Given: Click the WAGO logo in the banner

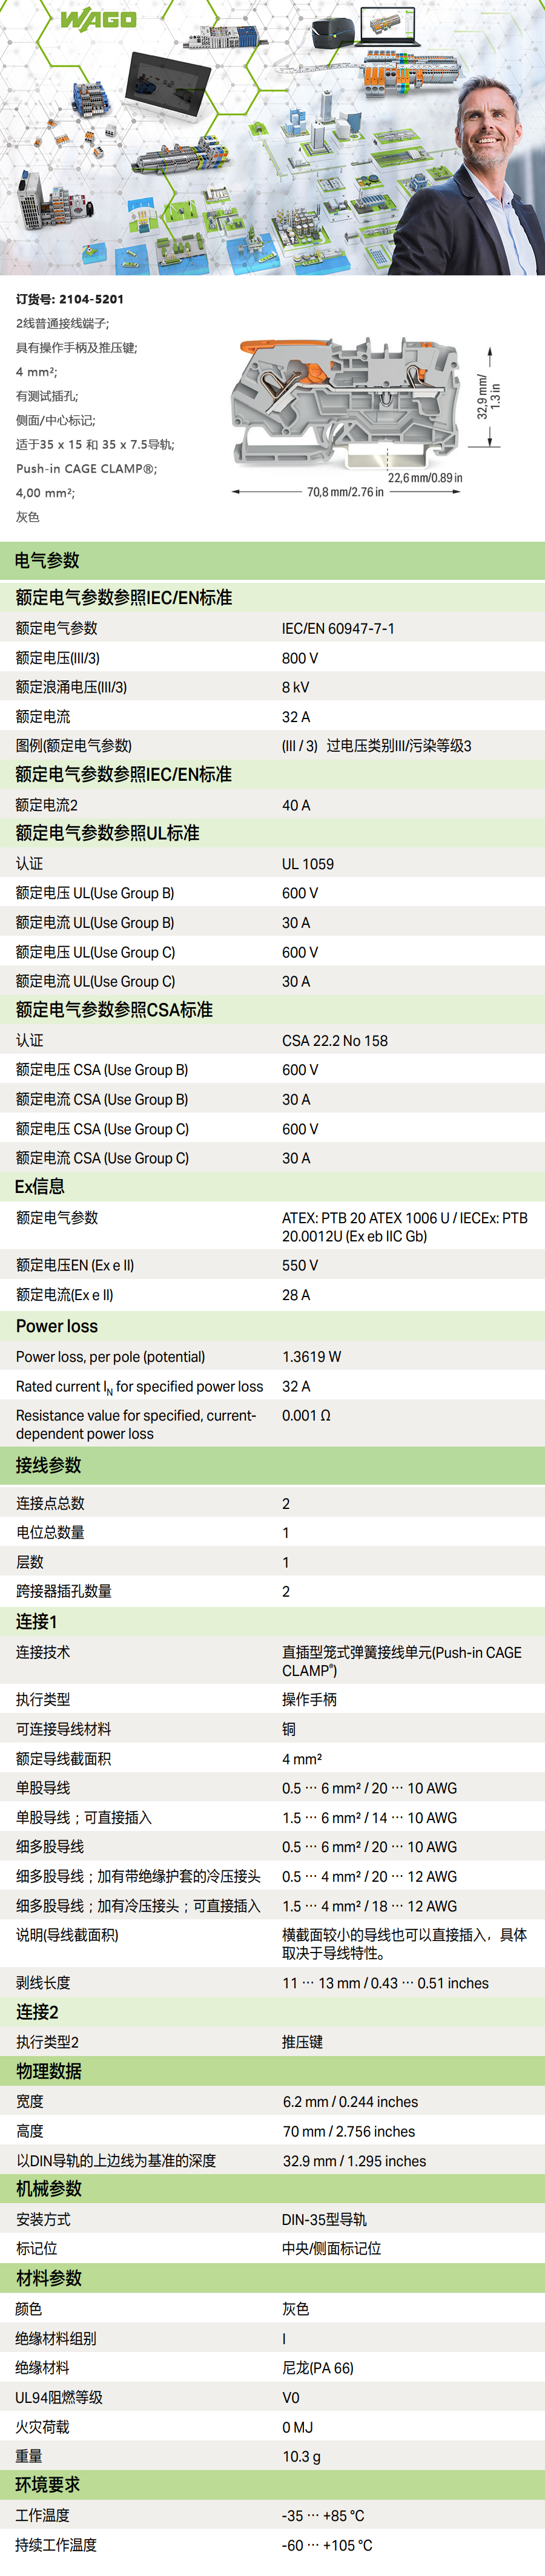Looking at the screenshot, I should coord(98,20).
